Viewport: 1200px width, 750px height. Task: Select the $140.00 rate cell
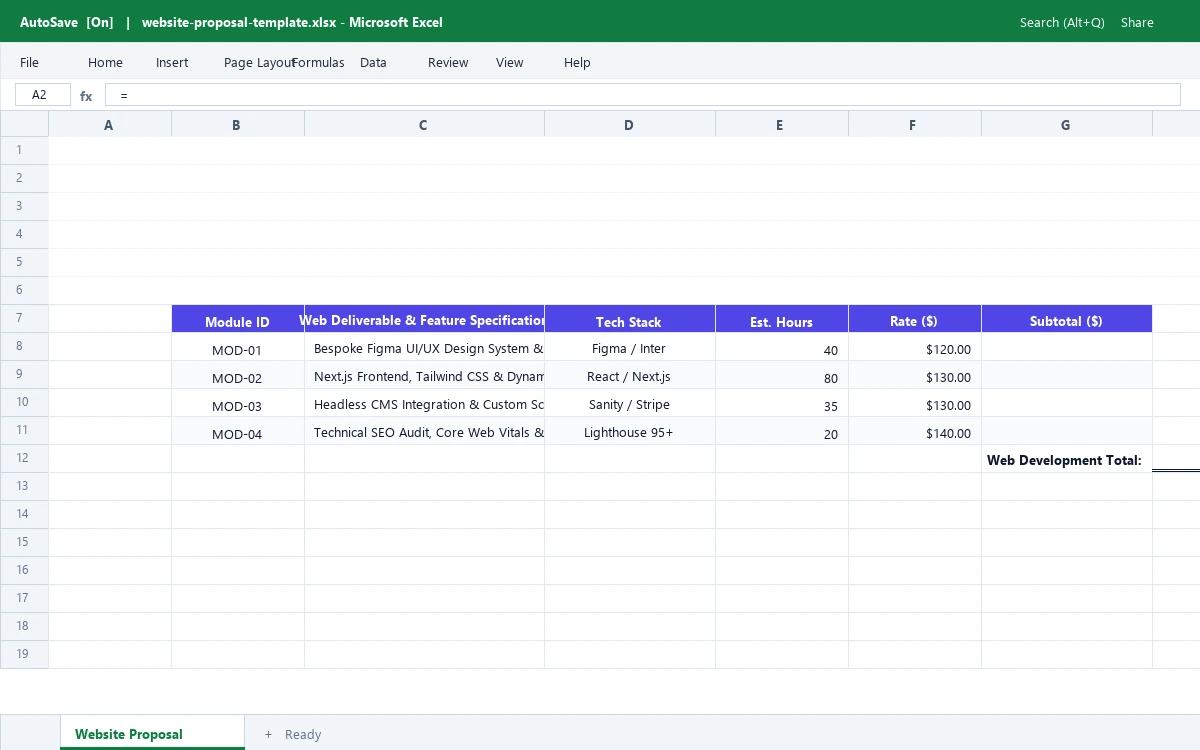tap(915, 431)
